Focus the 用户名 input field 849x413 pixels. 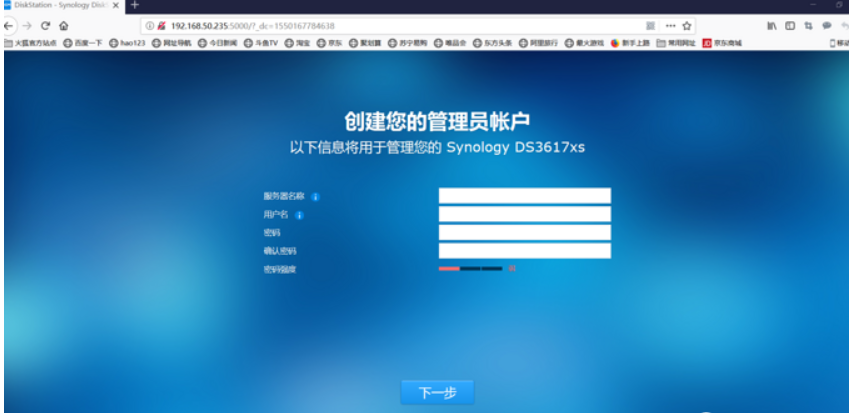pyautogui.click(x=525, y=214)
